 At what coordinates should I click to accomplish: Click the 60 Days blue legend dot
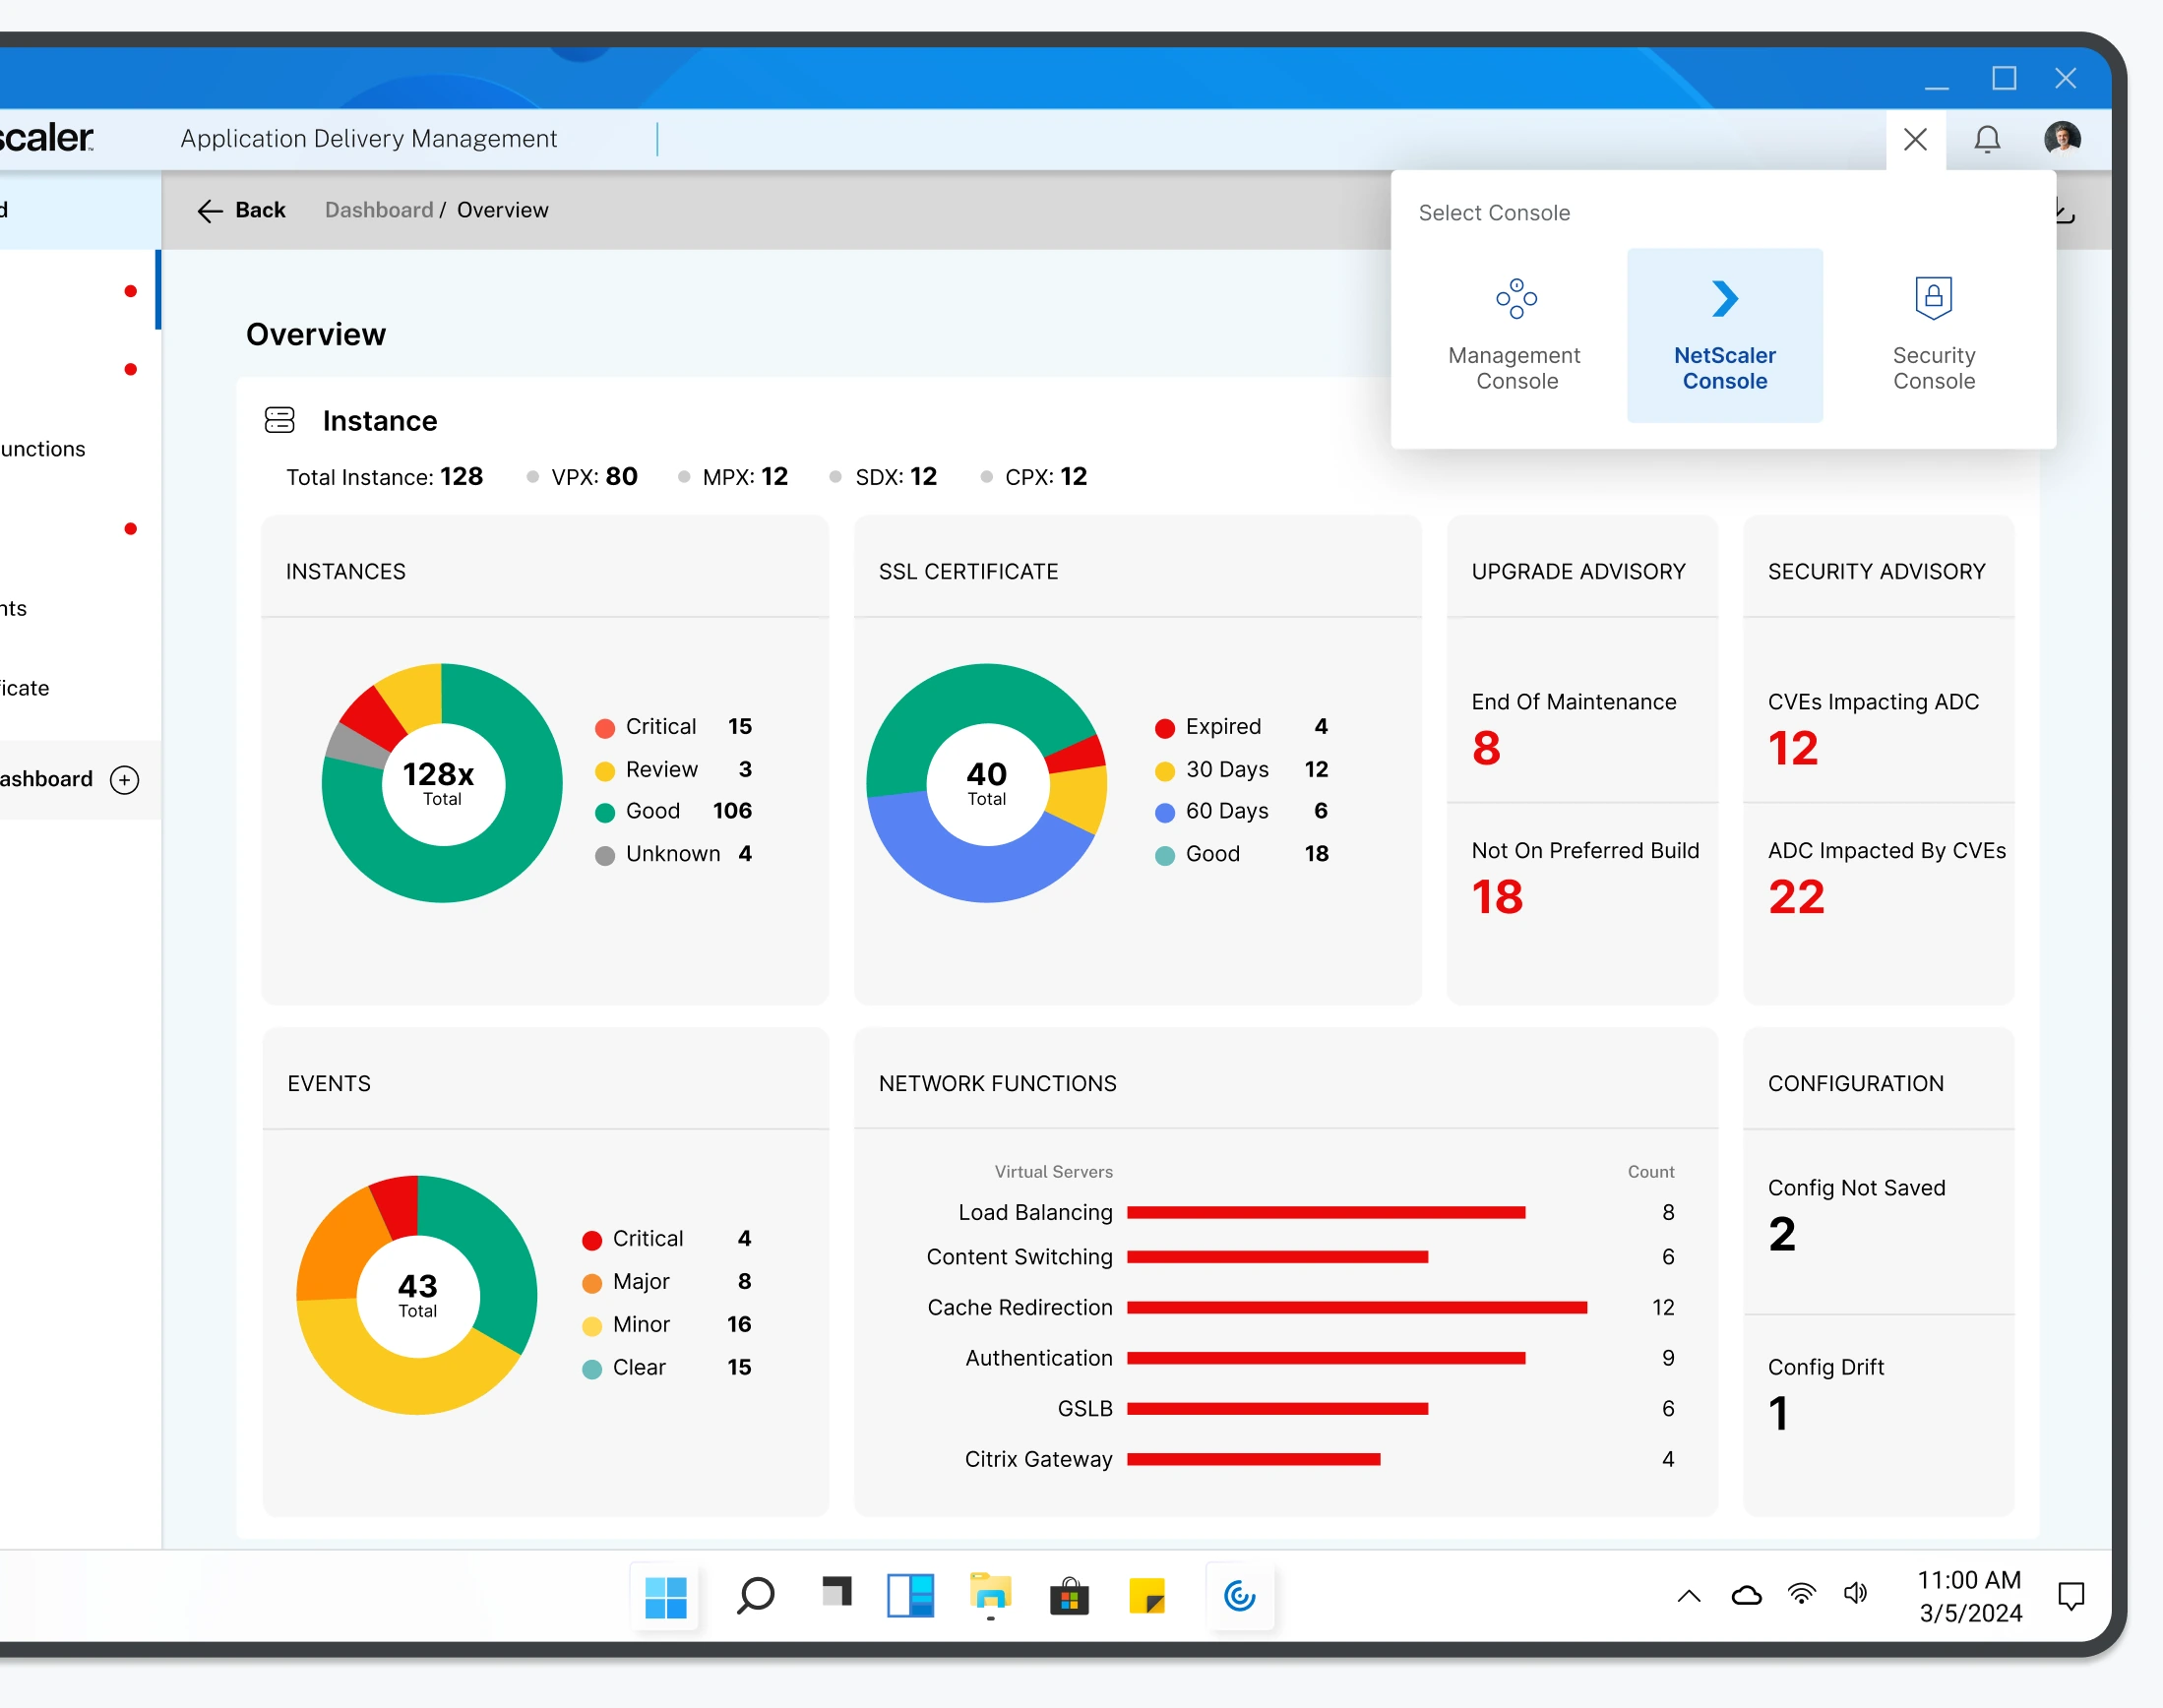click(x=1164, y=812)
